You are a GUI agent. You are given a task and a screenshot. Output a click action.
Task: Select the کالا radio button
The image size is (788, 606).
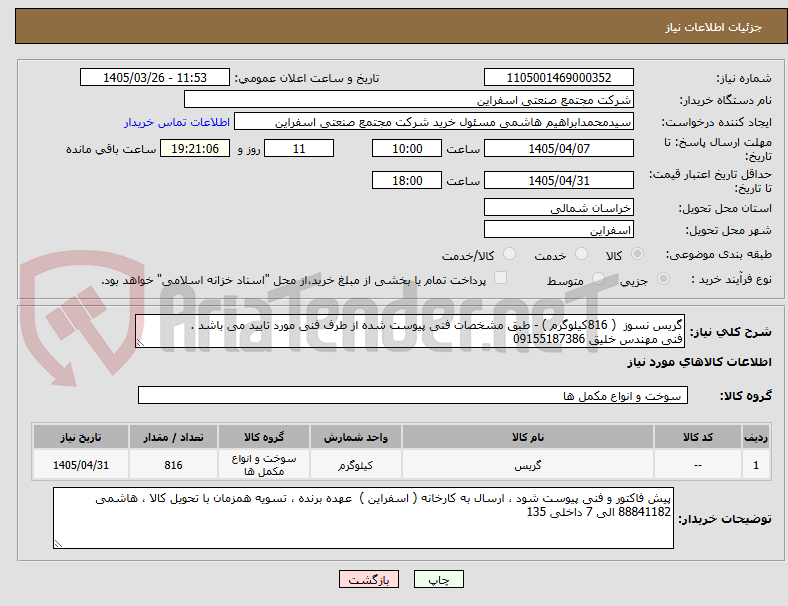(637, 254)
